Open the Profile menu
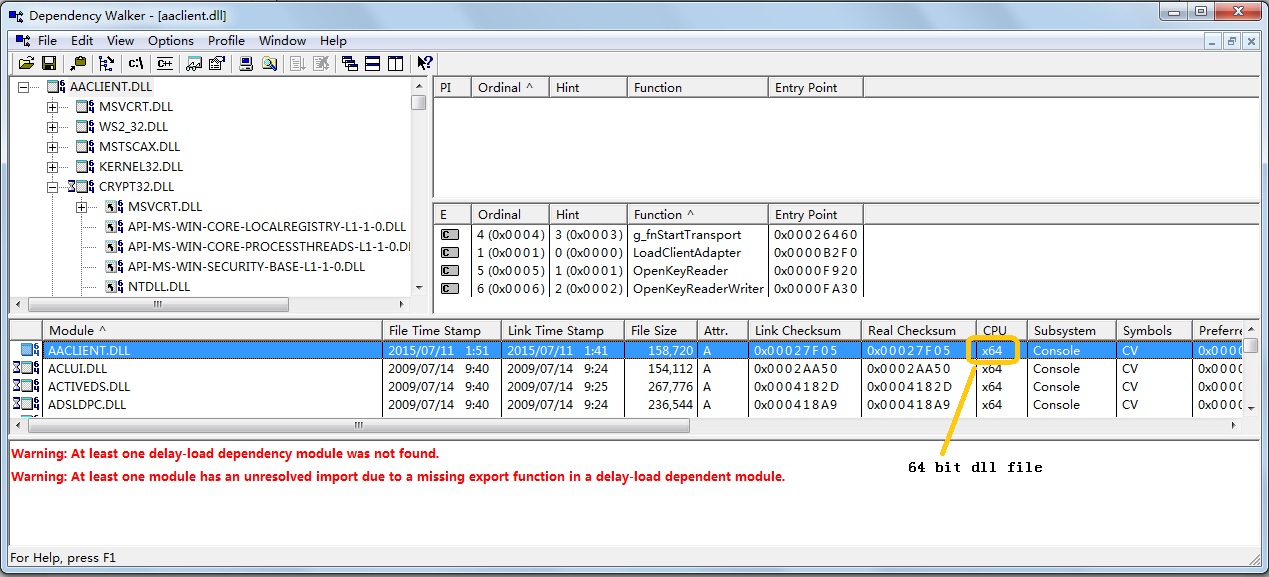 (227, 41)
